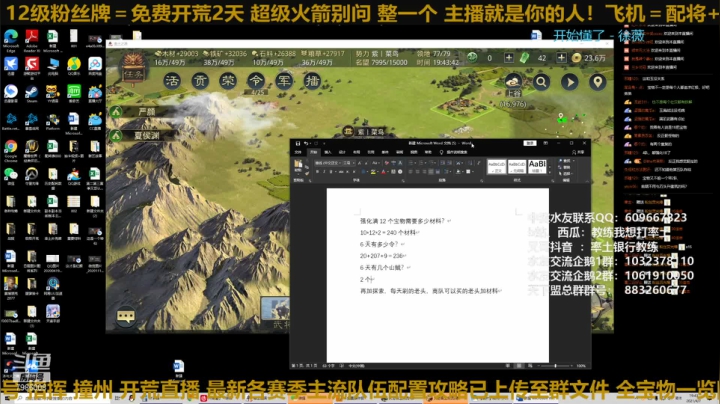
Task: Select the 无间隔 style thumbnail
Action: (x=517, y=167)
